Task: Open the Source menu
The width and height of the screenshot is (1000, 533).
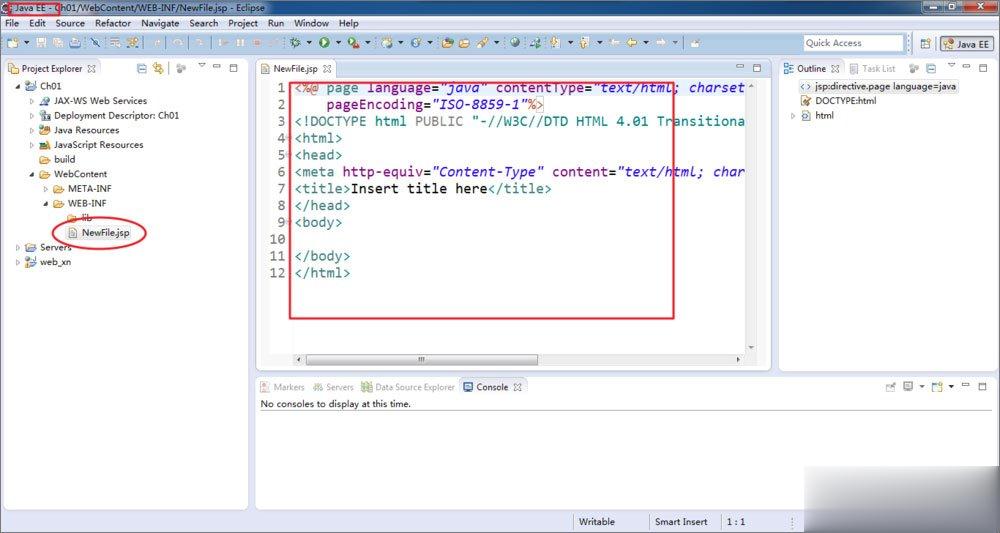Action: click(70, 23)
